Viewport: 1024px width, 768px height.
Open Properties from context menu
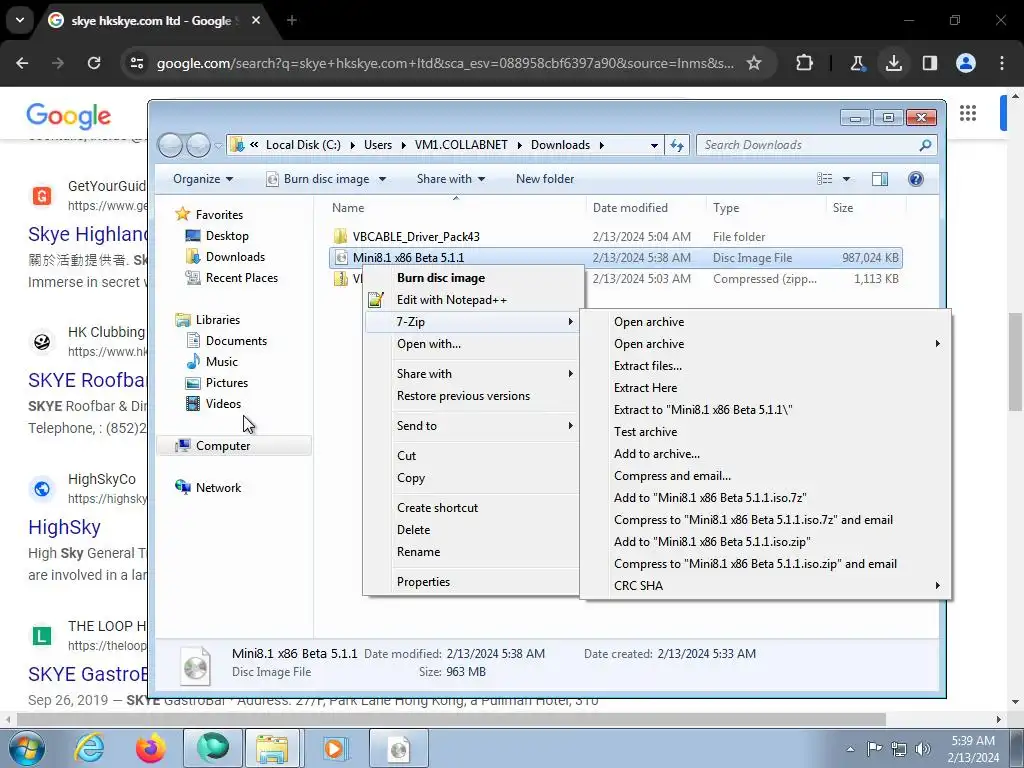(423, 582)
